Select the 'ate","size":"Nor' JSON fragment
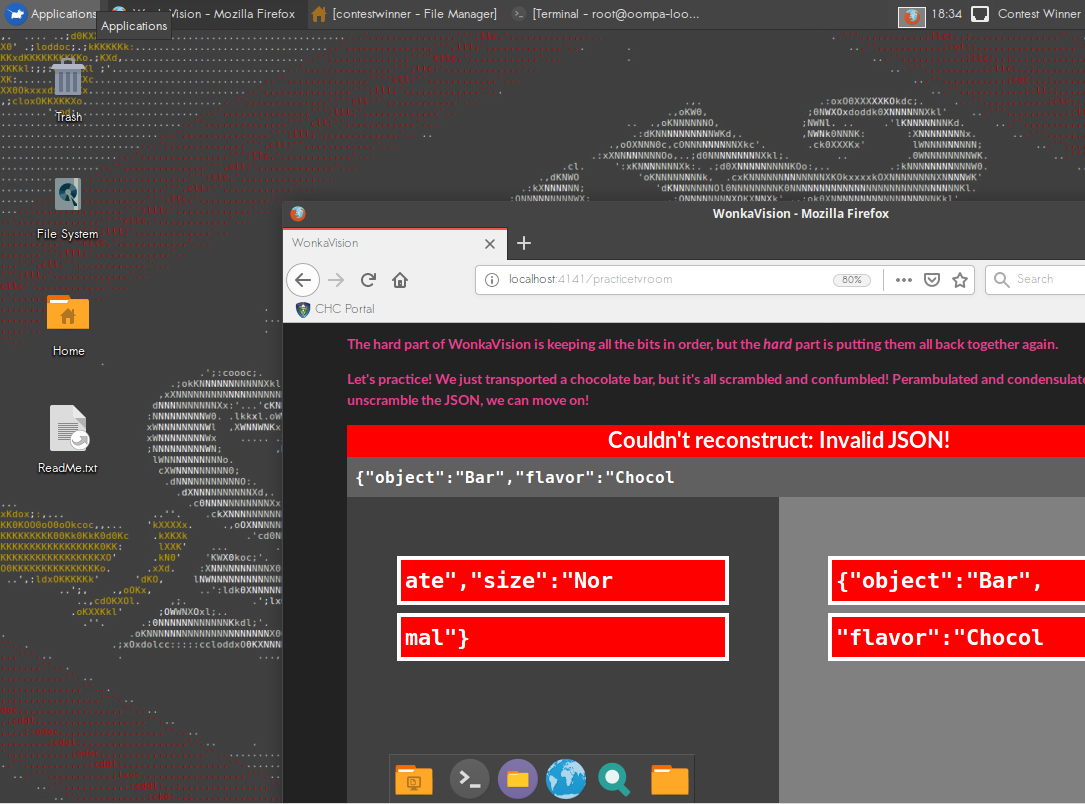This screenshot has width=1085, height=804. (562, 581)
